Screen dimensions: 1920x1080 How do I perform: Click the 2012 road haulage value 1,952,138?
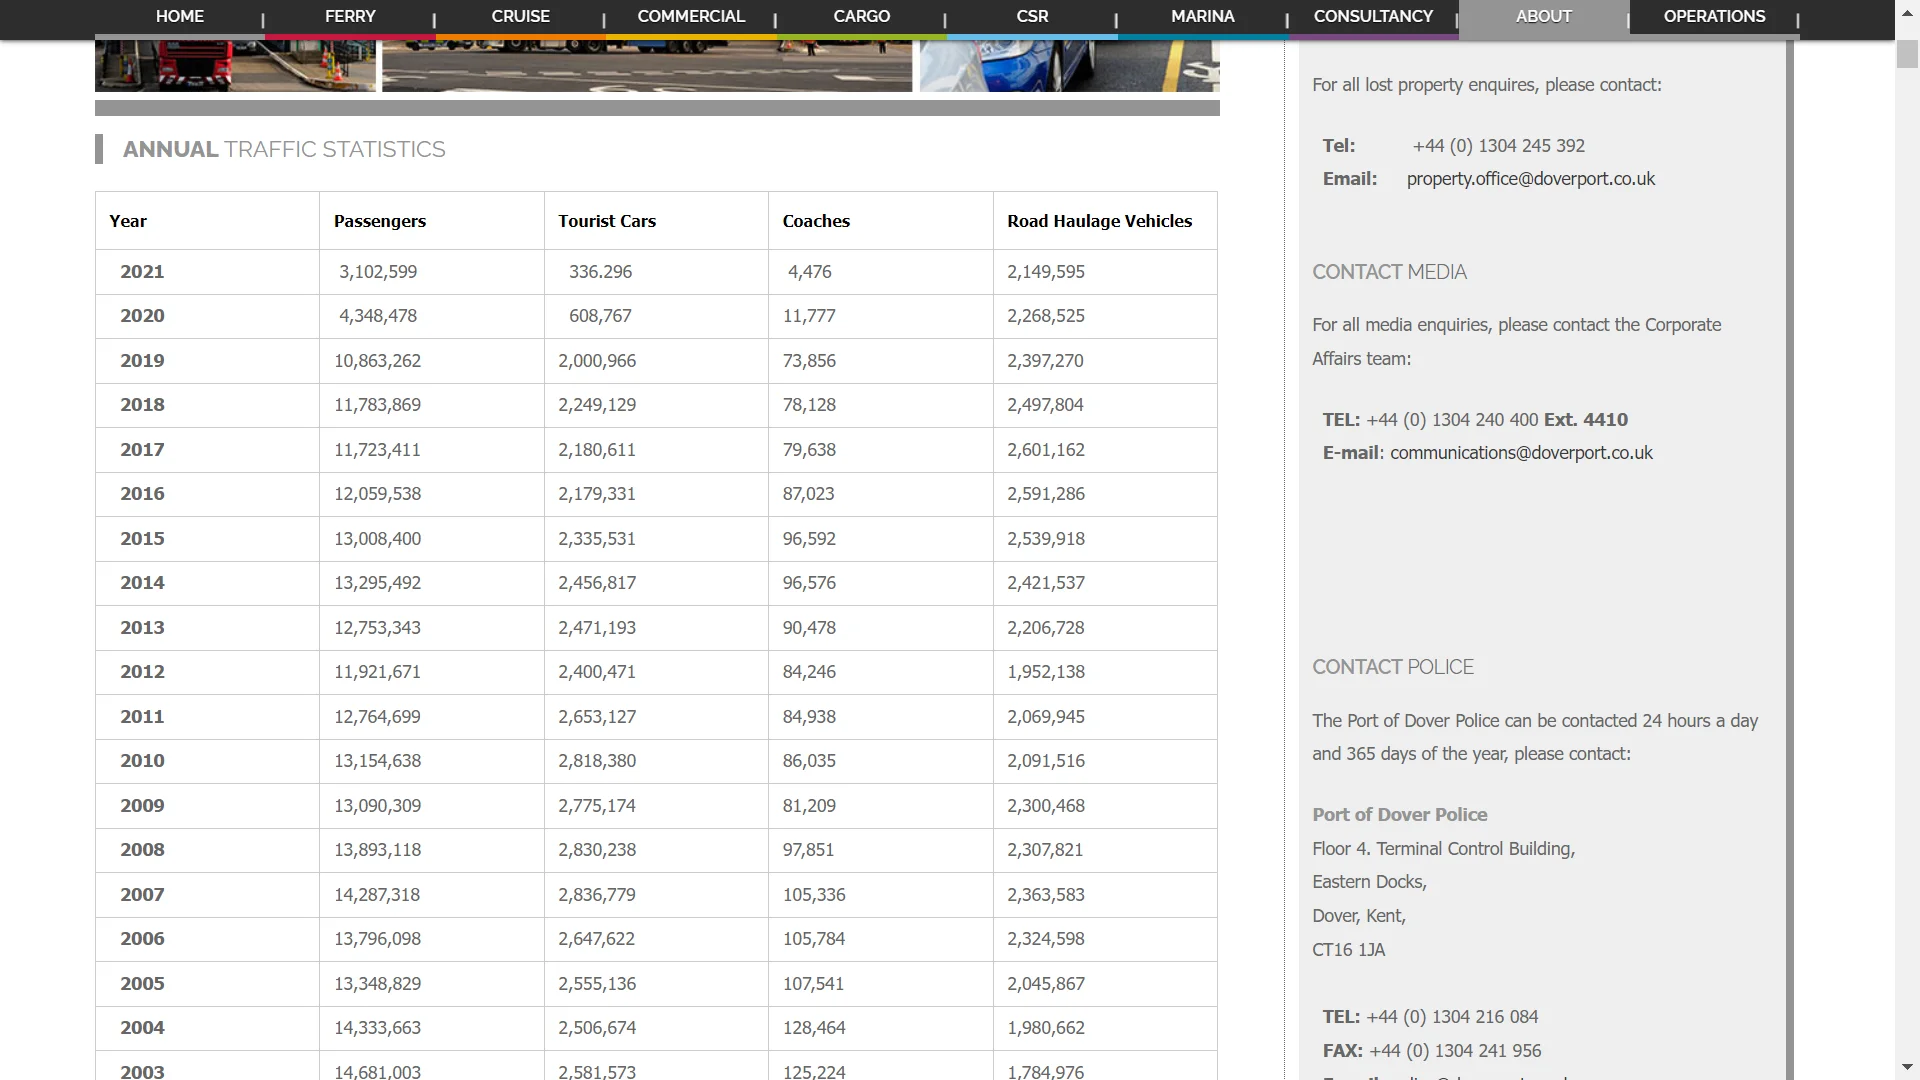pyautogui.click(x=1046, y=672)
